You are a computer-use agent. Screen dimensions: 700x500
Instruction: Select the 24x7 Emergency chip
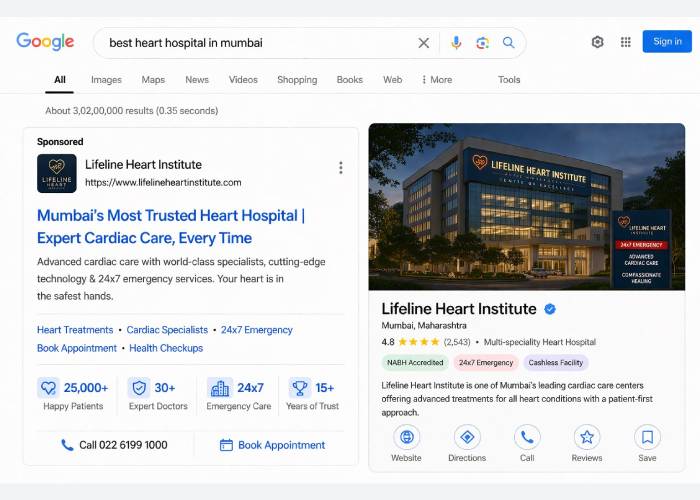pos(486,362)
